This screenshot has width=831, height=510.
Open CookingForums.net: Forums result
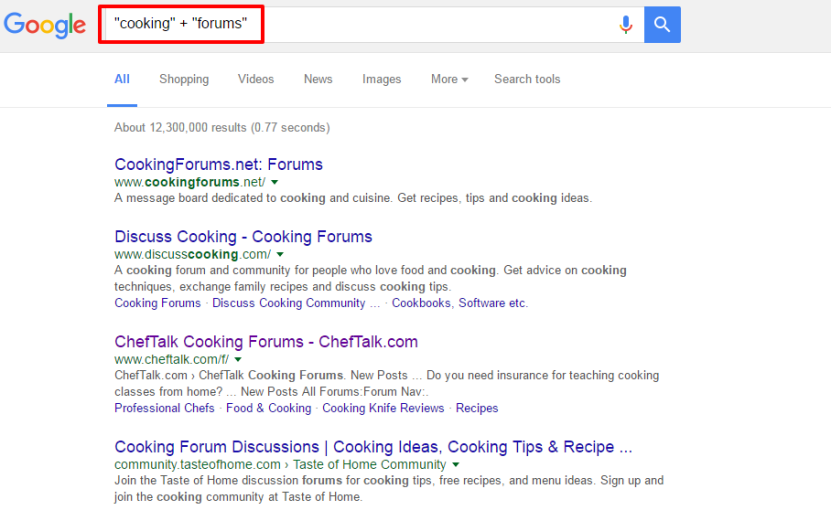[218, 164]
